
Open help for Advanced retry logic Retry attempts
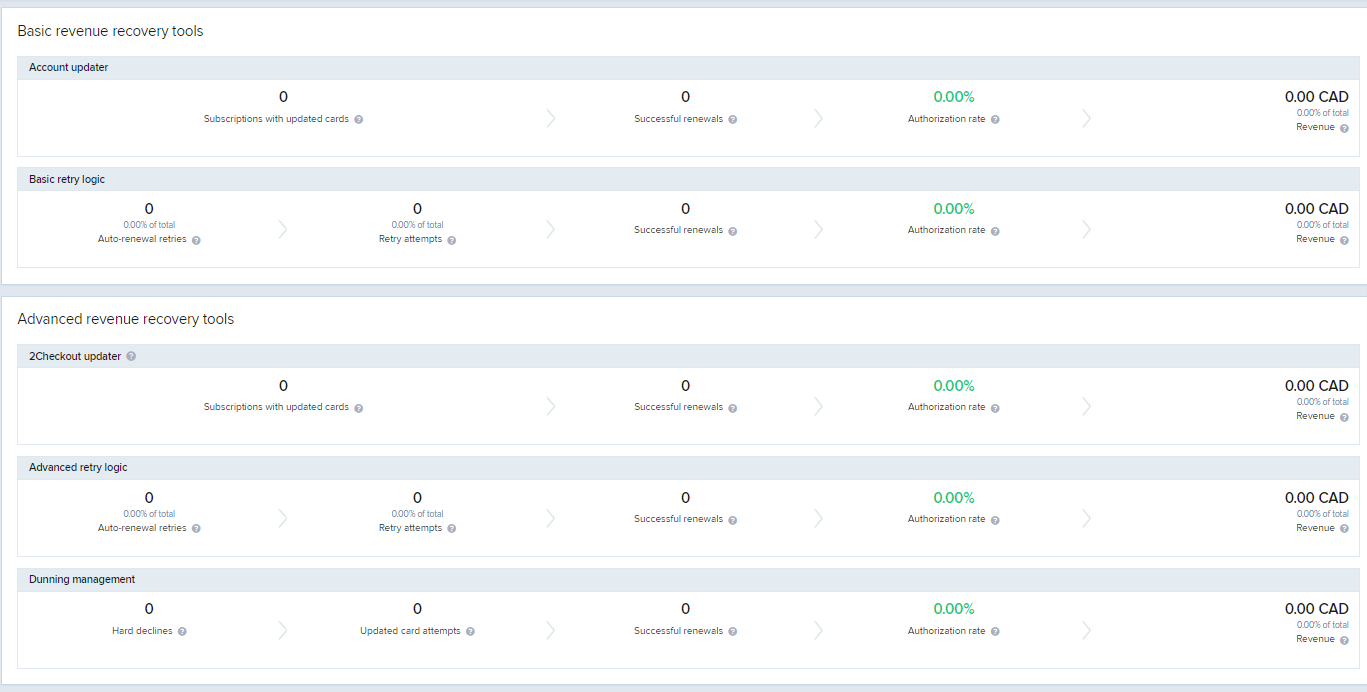(452, 529)
